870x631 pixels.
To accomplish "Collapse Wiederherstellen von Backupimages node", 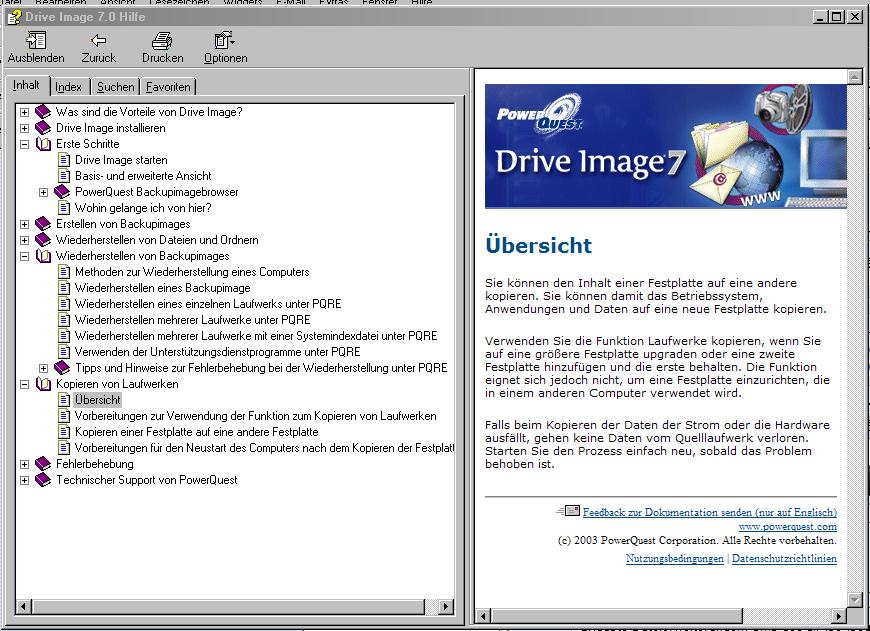I will click(24, 256).
